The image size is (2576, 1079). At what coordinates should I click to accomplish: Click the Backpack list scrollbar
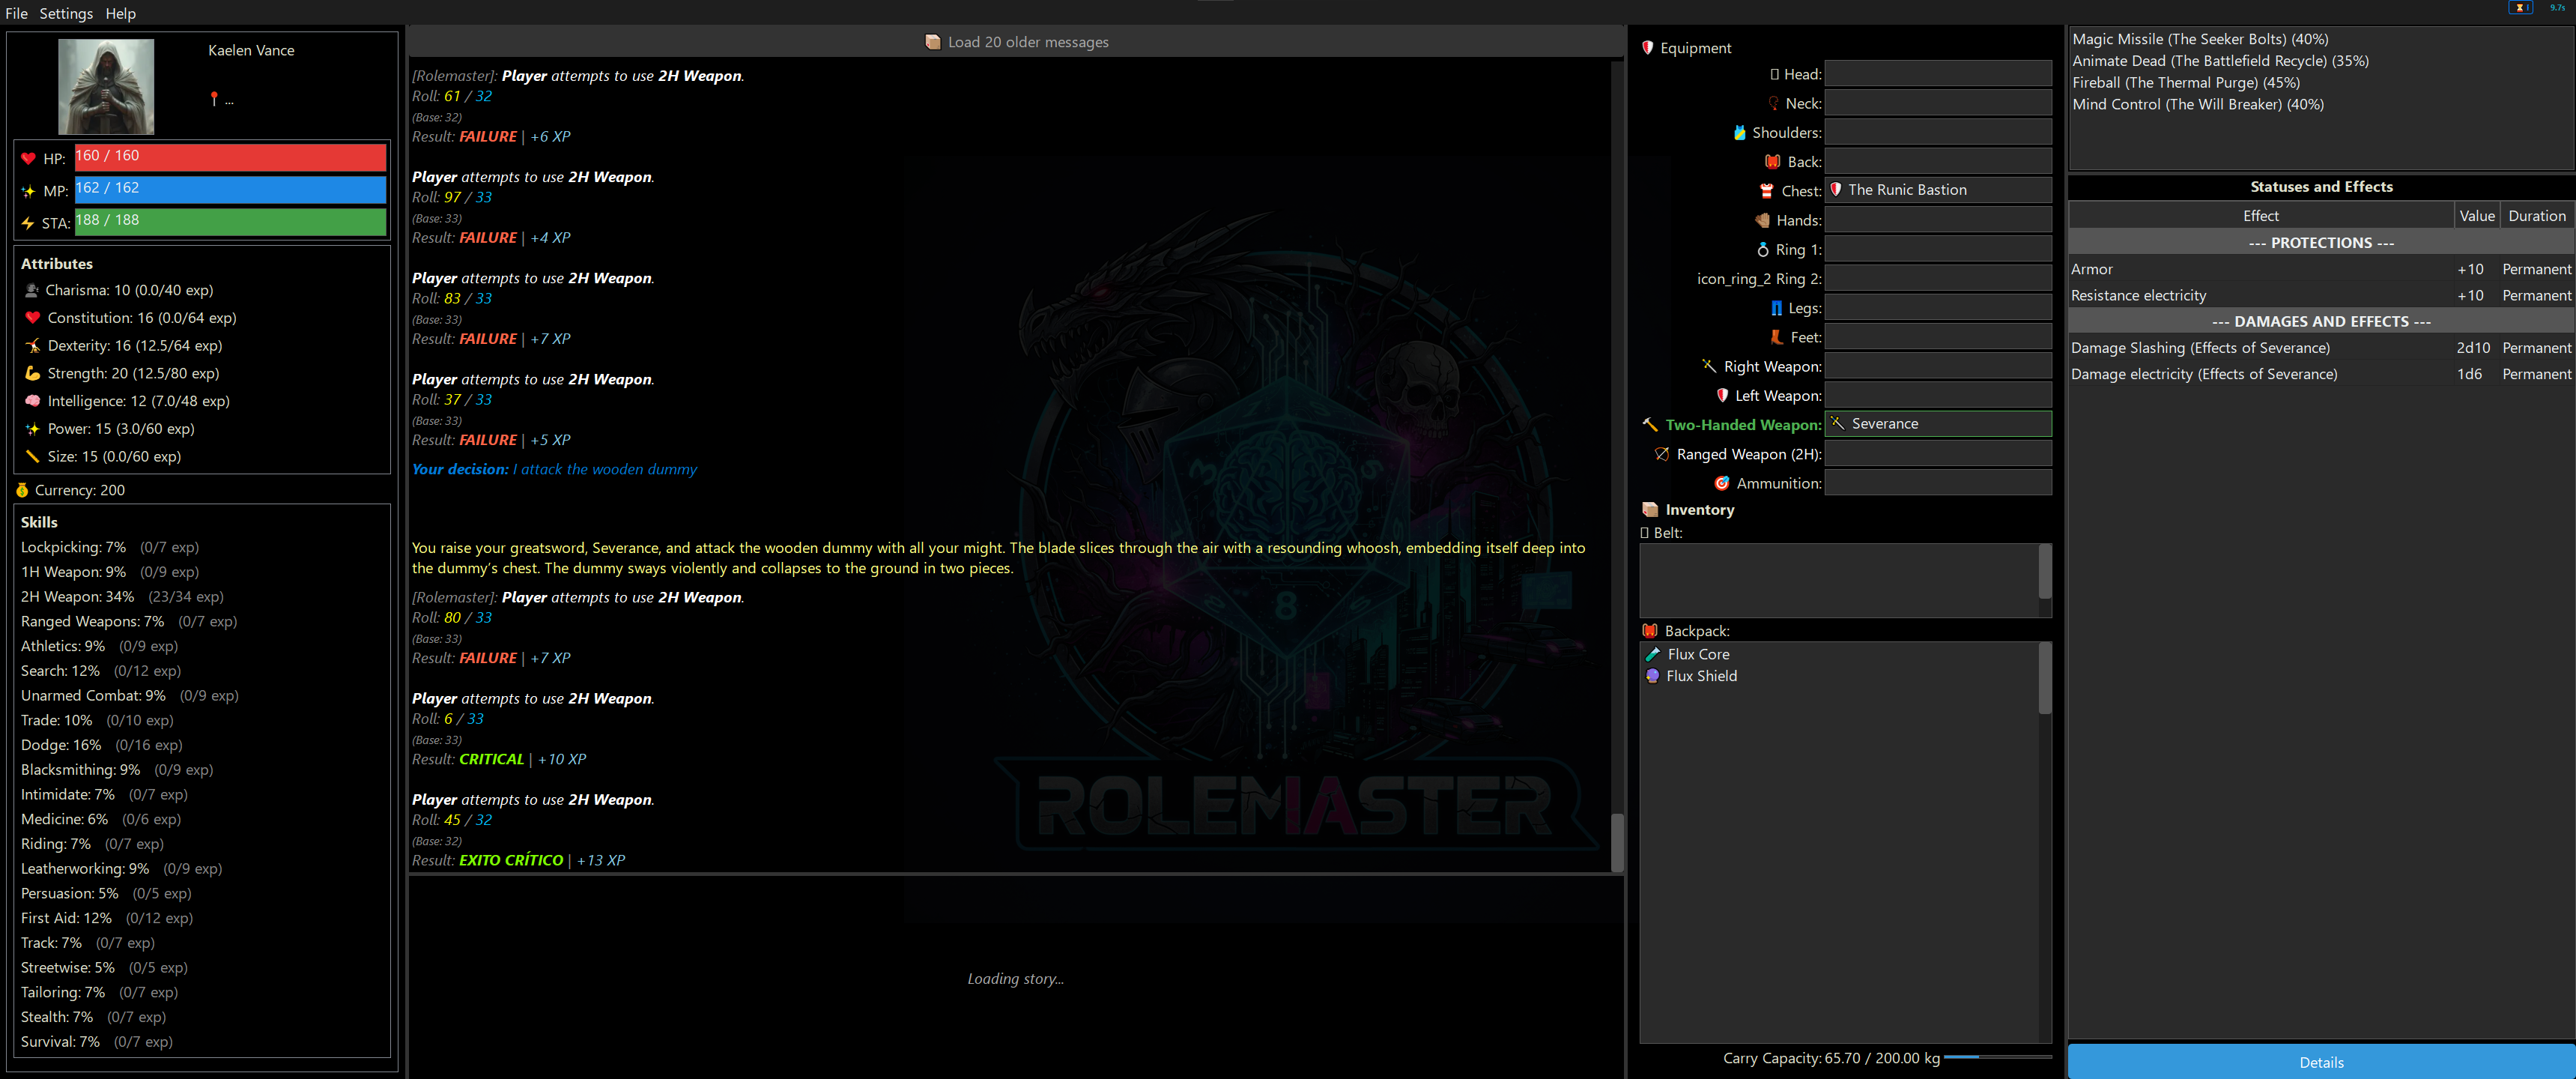point(2045,678)
